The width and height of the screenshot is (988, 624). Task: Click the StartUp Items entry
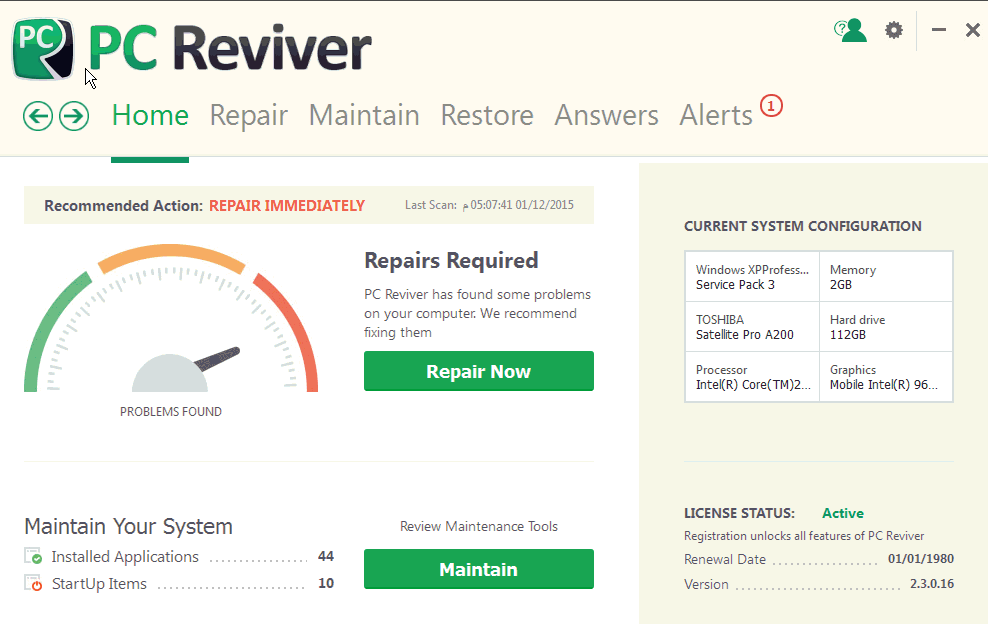click(x=99, y=584)
